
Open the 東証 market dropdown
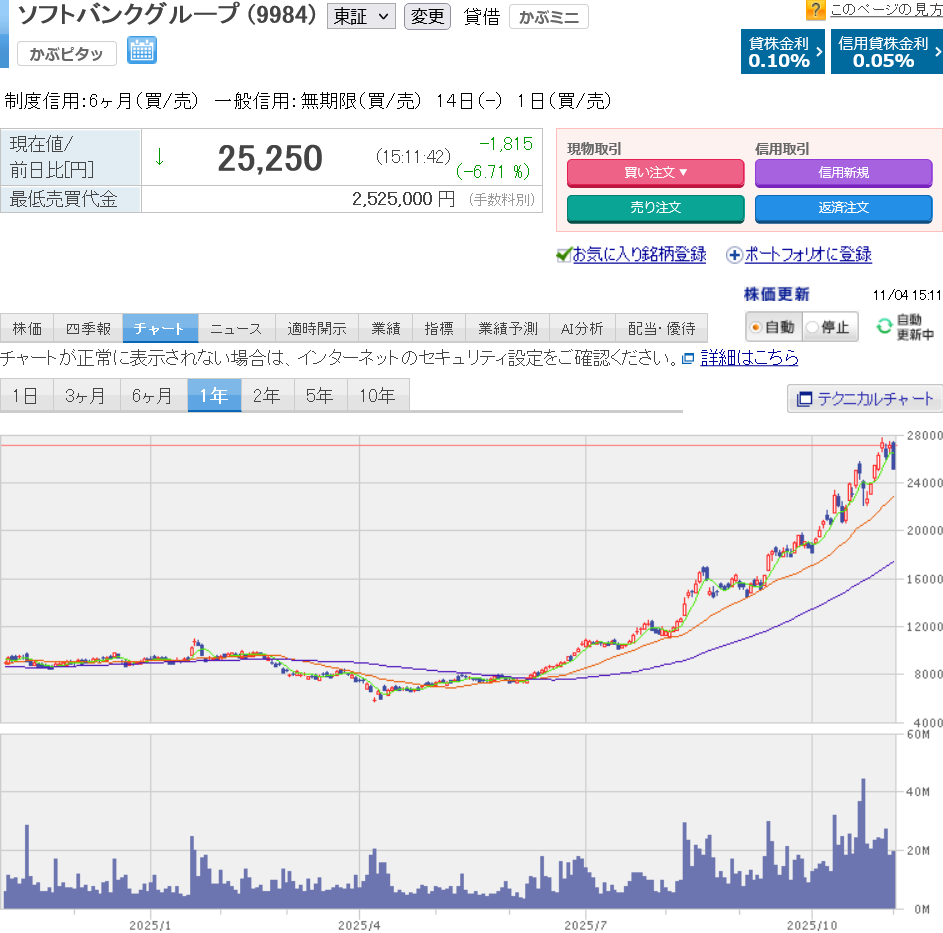tap(361, 17)
